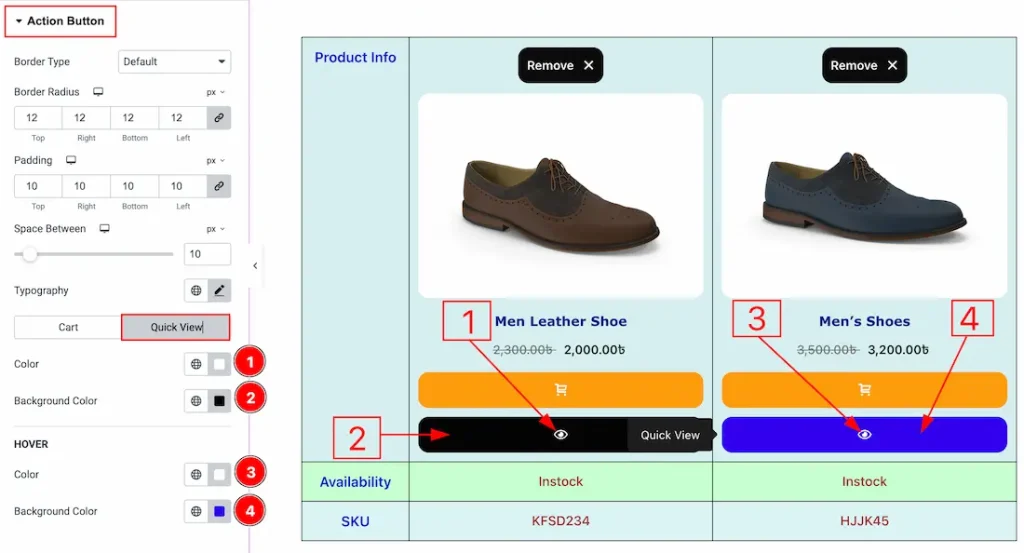Open the normal Background Color black swatch
The height and width of the screenshot is (553, 1024).
click(219, 401)
